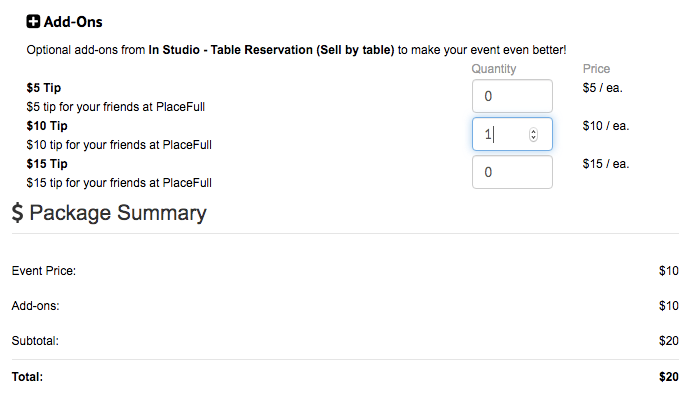Click the $10 Tip item title

(x=47, y=126)
